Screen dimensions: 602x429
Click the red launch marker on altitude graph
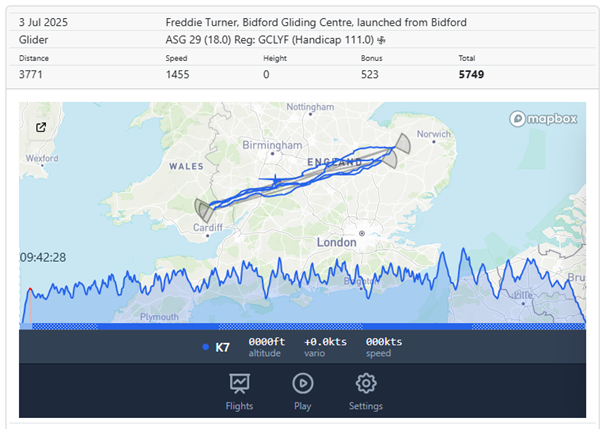[x=30, y=291]
